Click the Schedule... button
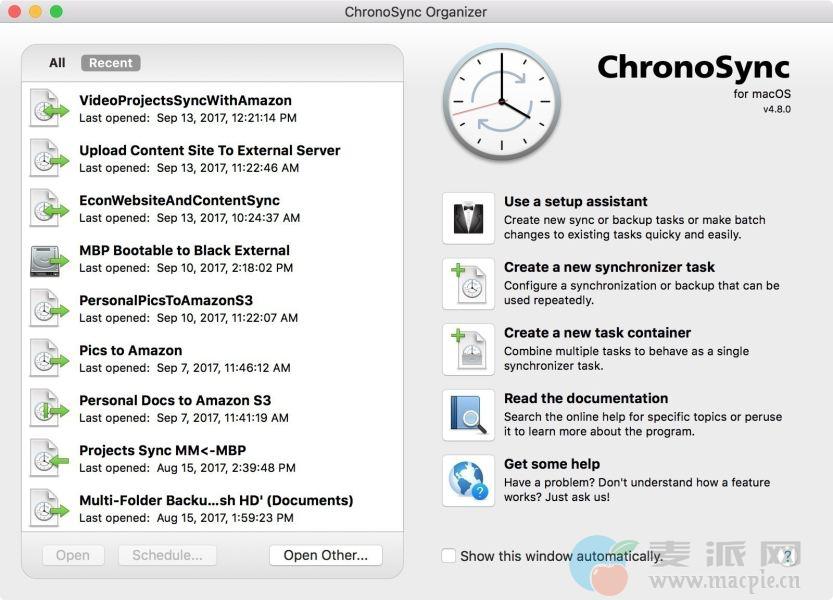The image size is (833, 600). click(167, 555)
